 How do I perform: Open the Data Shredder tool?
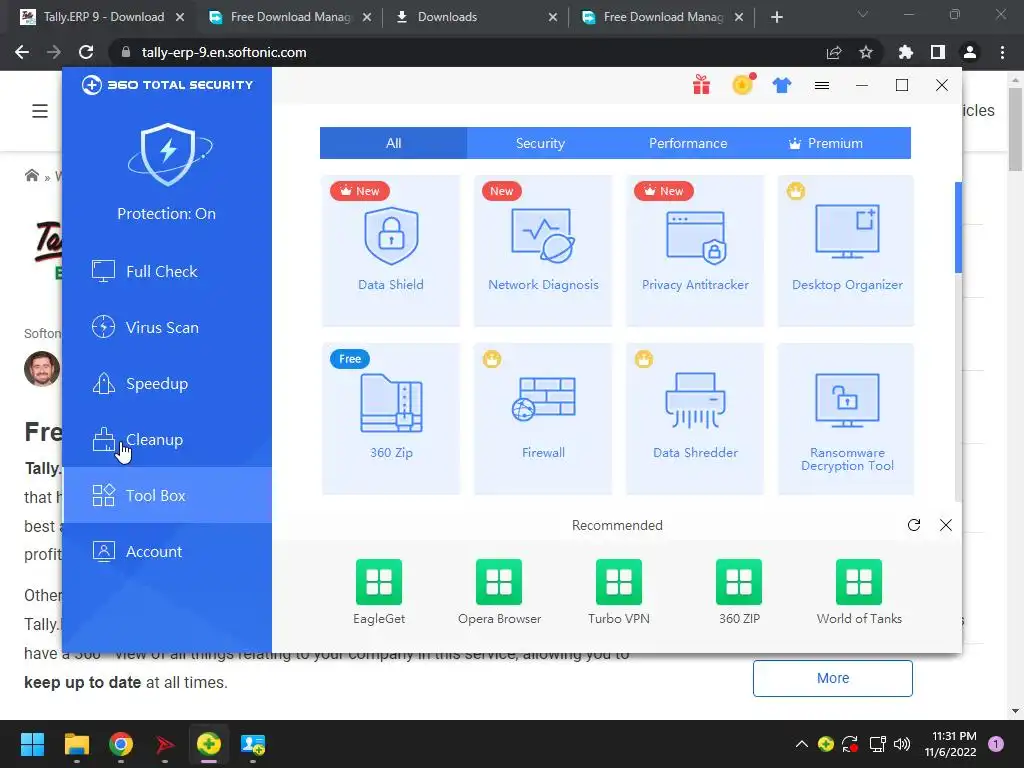695,419
